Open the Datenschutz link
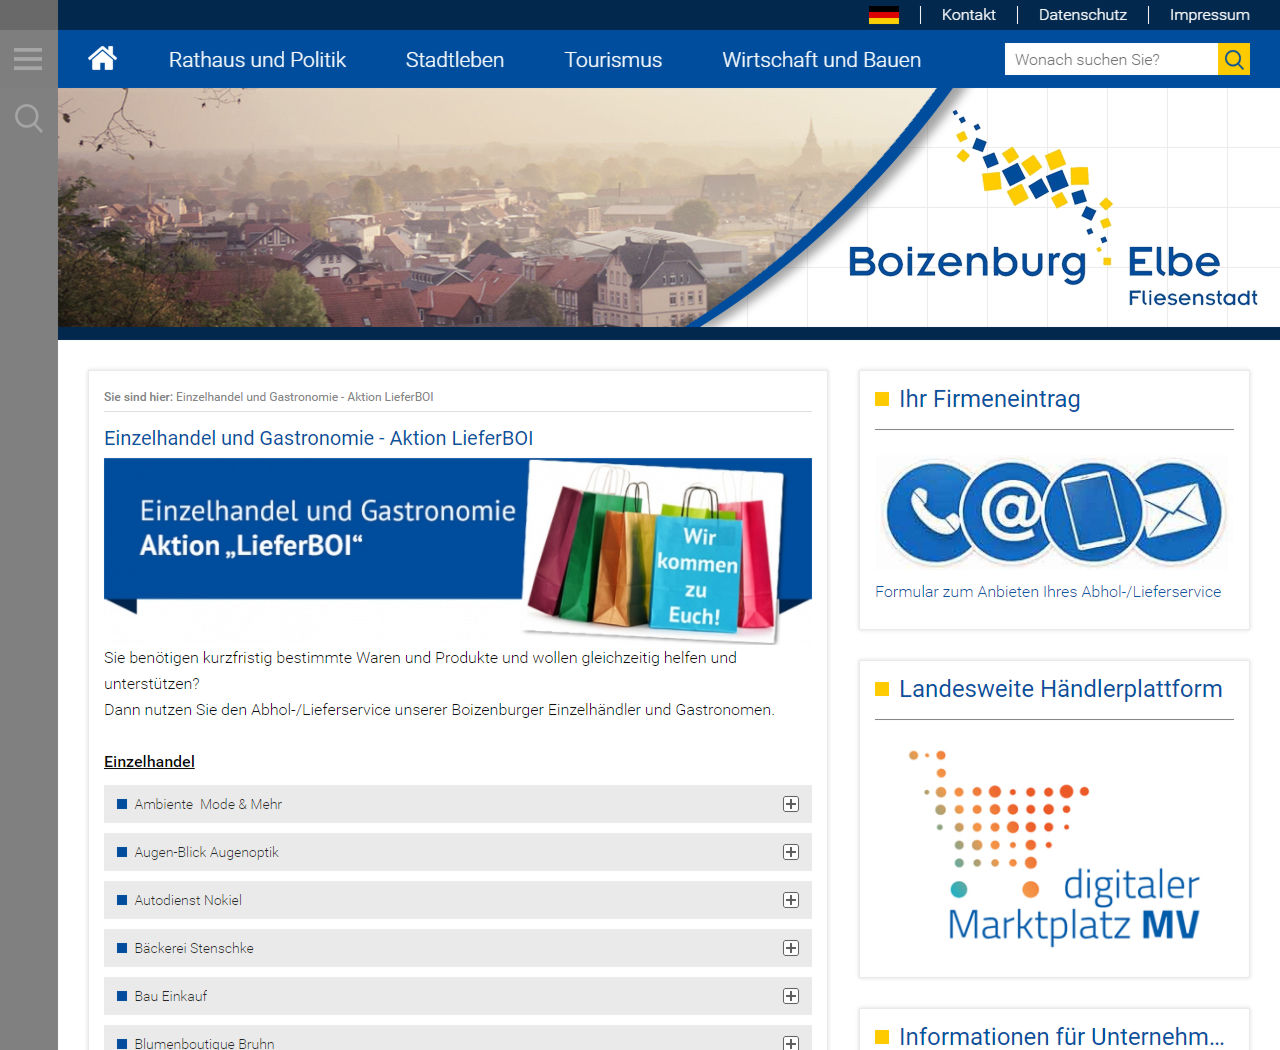This screenshot has width=1280, height=1050. click(x=1083, y=15)
